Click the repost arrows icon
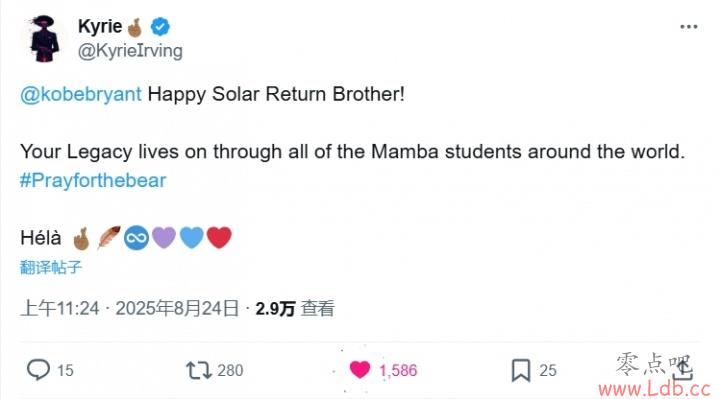The width and height of the screenshot is (720, 399). tap(198, 370)
